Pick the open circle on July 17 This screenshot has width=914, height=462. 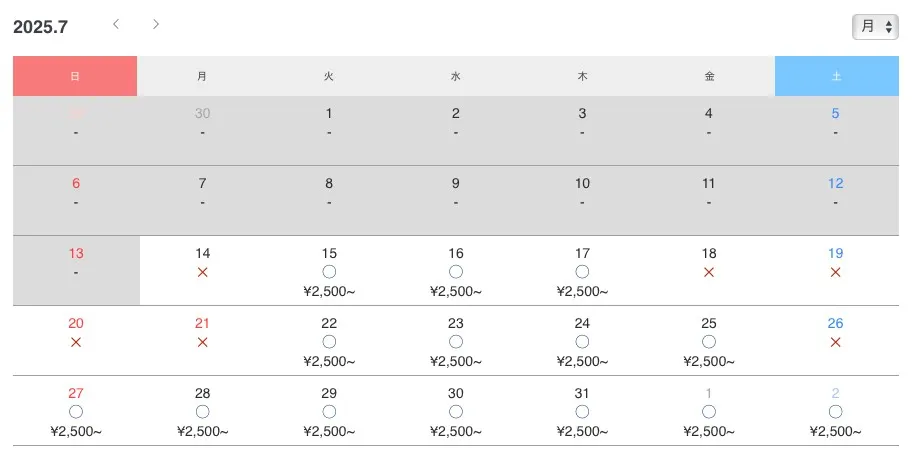point(582,272)
